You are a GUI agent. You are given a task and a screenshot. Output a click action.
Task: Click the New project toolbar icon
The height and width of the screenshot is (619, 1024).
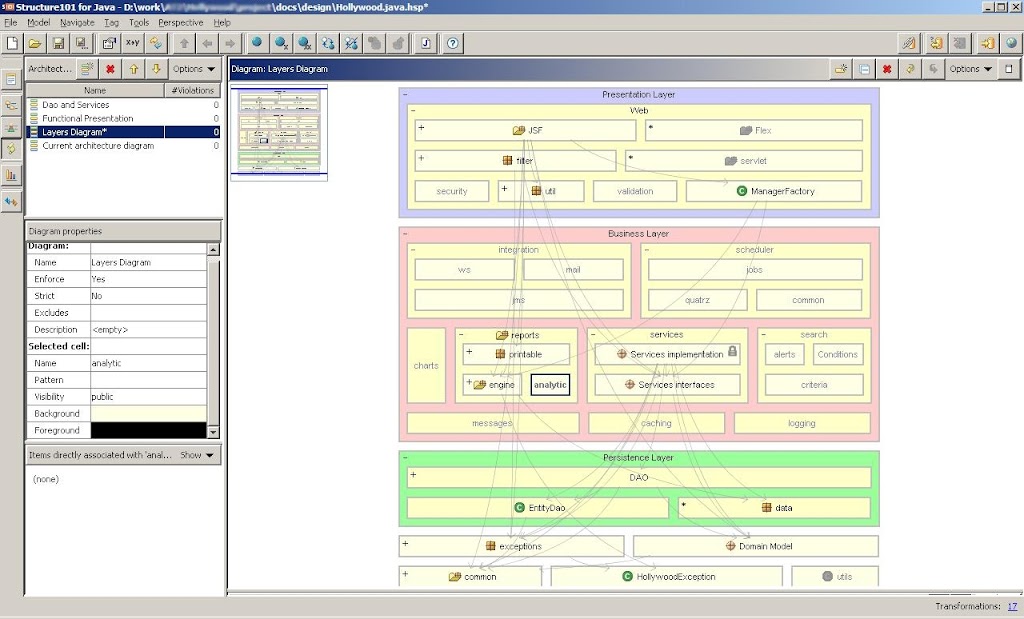coord(12,43)
